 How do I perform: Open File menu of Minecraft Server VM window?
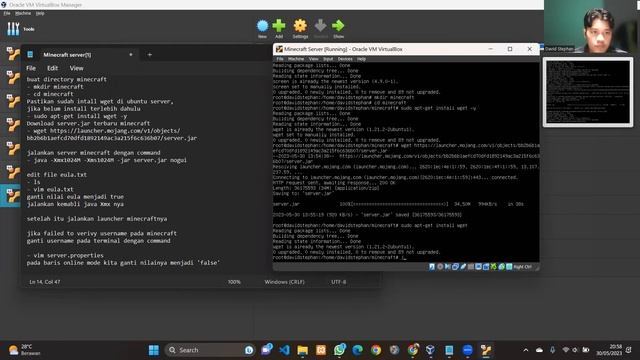pyautogui.click(x=280, y=59)
